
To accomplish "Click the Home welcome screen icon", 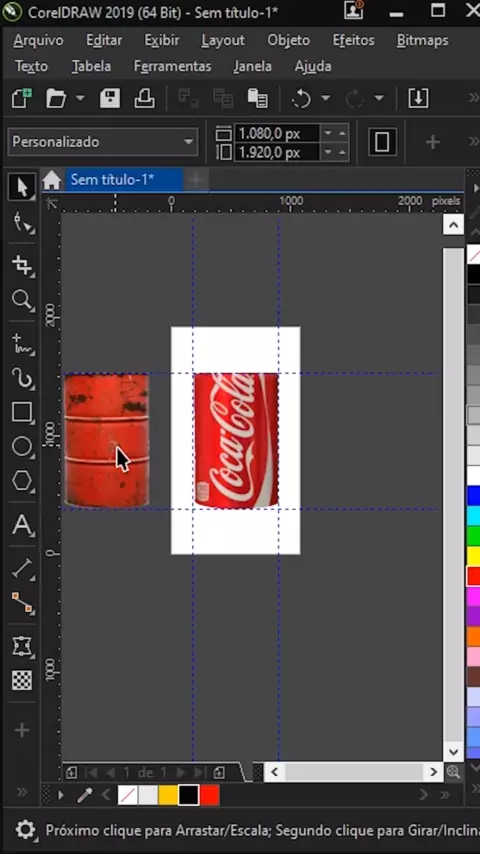I will coord(52,180).
